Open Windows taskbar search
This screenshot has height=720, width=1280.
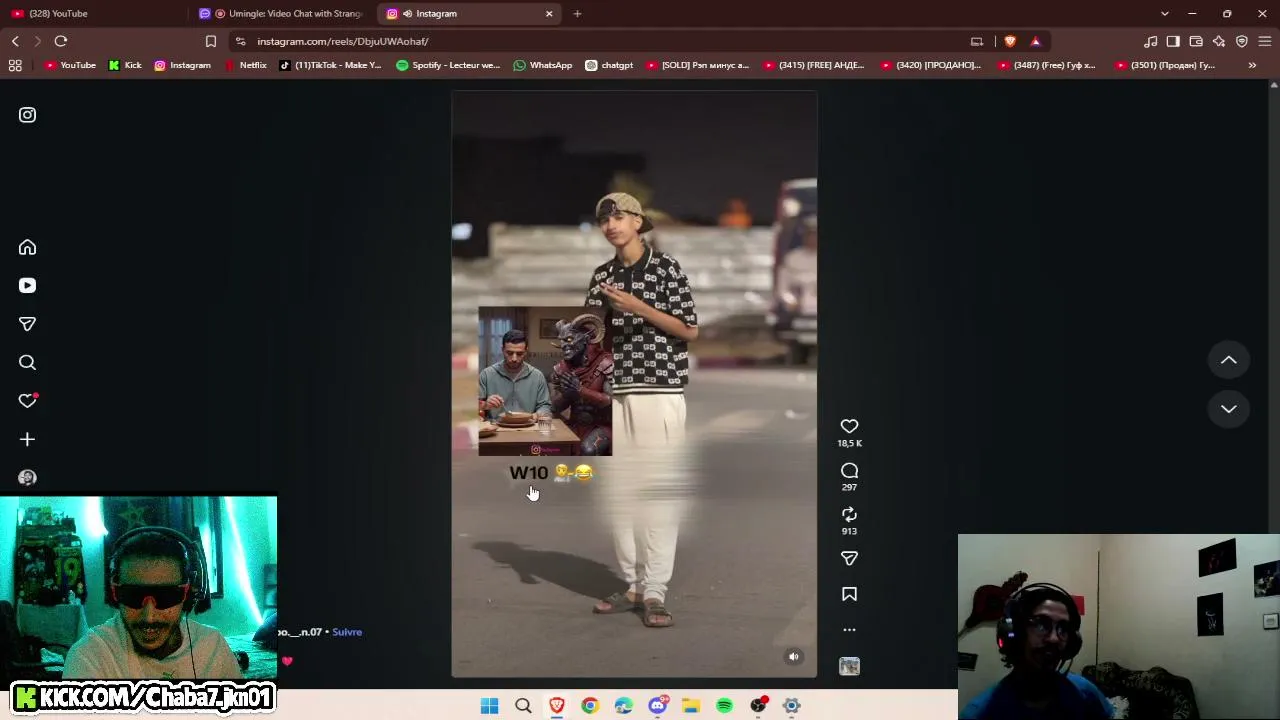point(523,706)
